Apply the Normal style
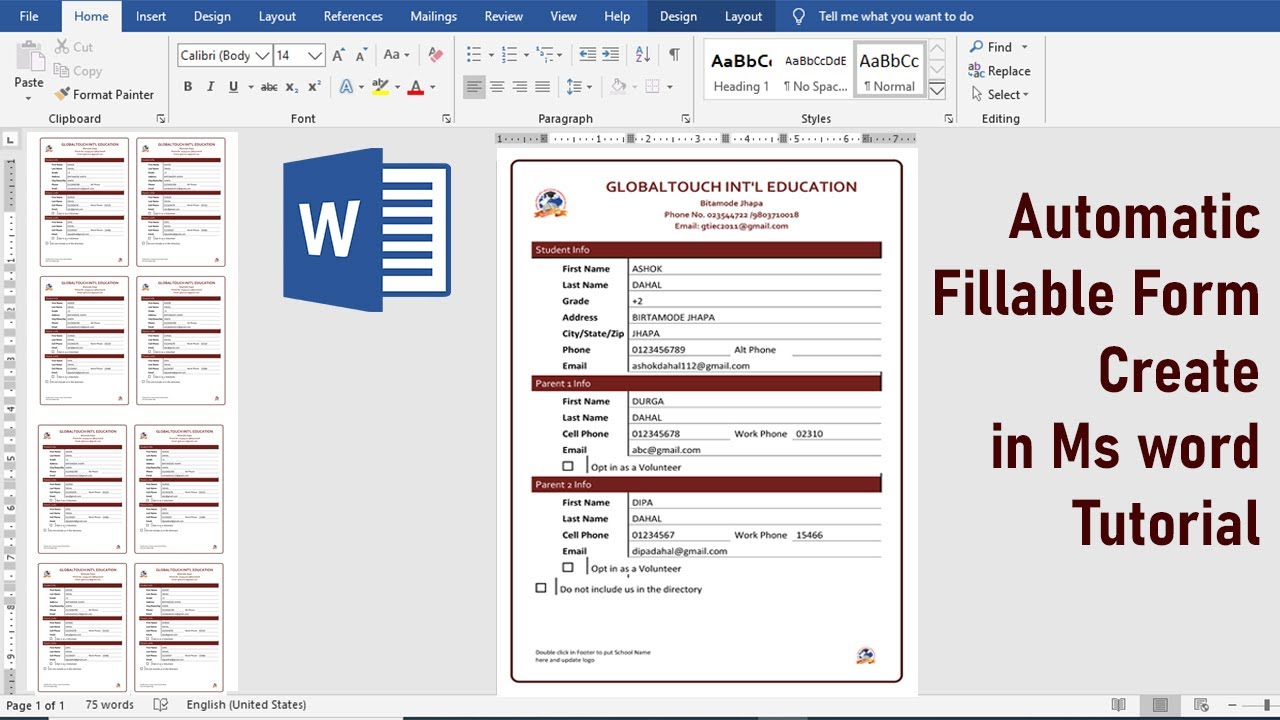1280x720 pixels. click(x=889, y=70)
